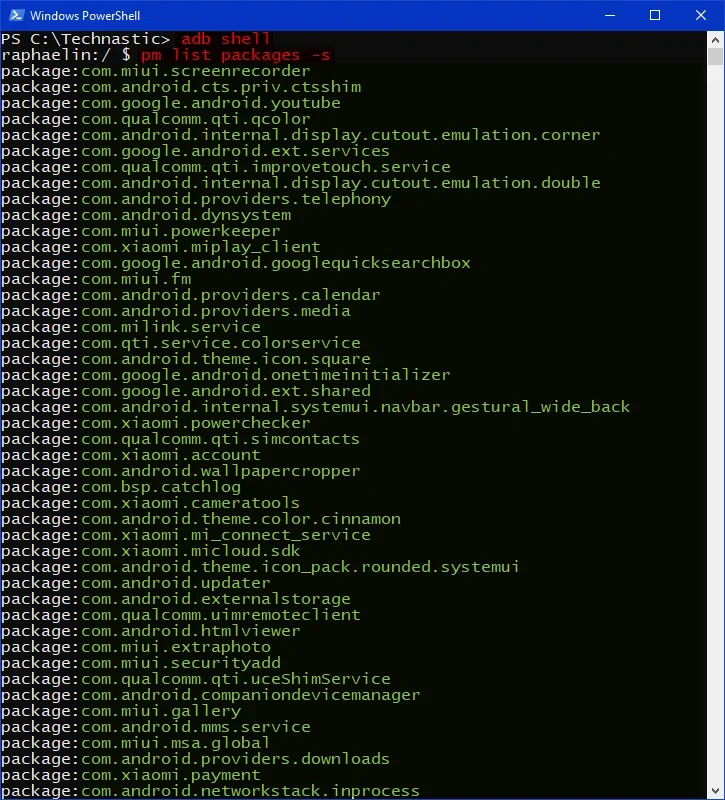Click com.android.htmlviewer package line
This screenshot has height=800, width=725.
151,631
